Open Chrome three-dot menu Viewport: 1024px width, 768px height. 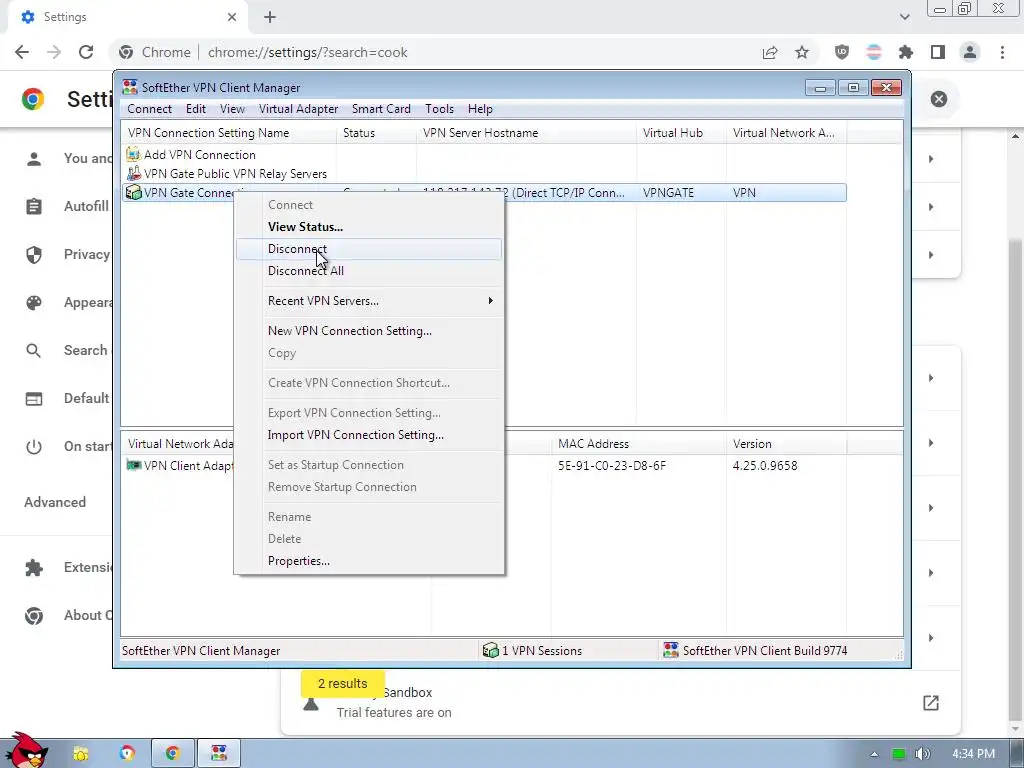[1002, 52]
